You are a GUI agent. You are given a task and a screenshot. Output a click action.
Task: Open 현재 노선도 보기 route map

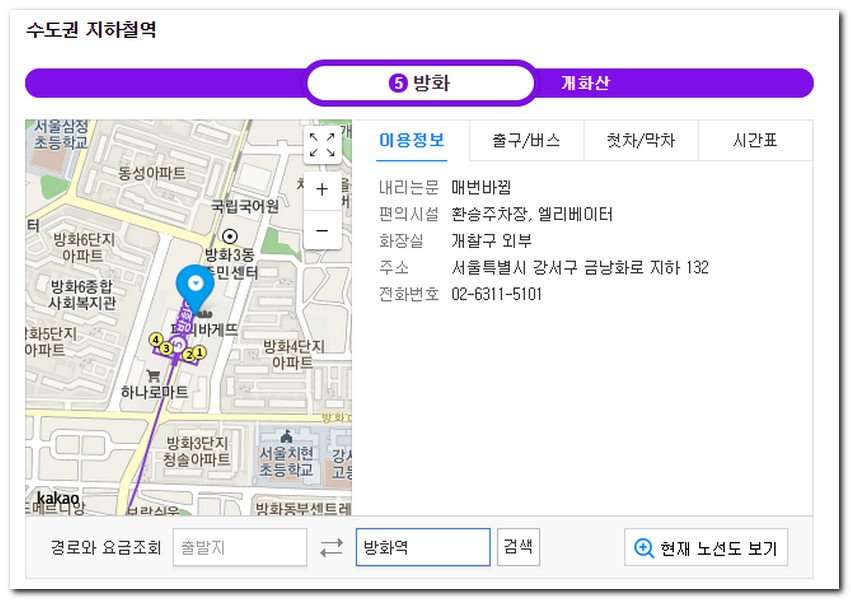coord(706,548)
